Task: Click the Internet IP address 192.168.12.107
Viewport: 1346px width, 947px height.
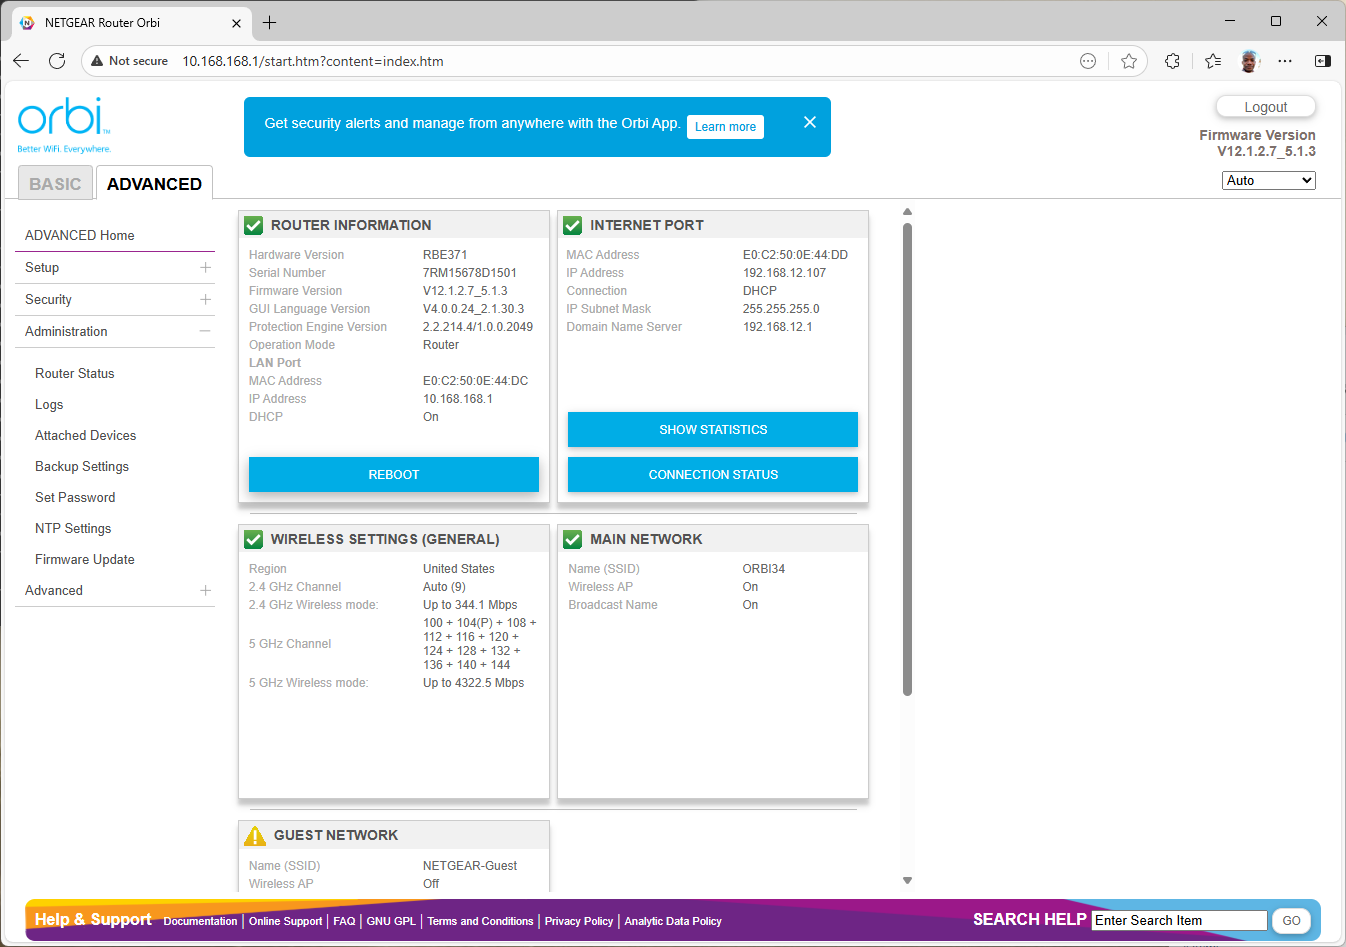Action: pos(785,273)
